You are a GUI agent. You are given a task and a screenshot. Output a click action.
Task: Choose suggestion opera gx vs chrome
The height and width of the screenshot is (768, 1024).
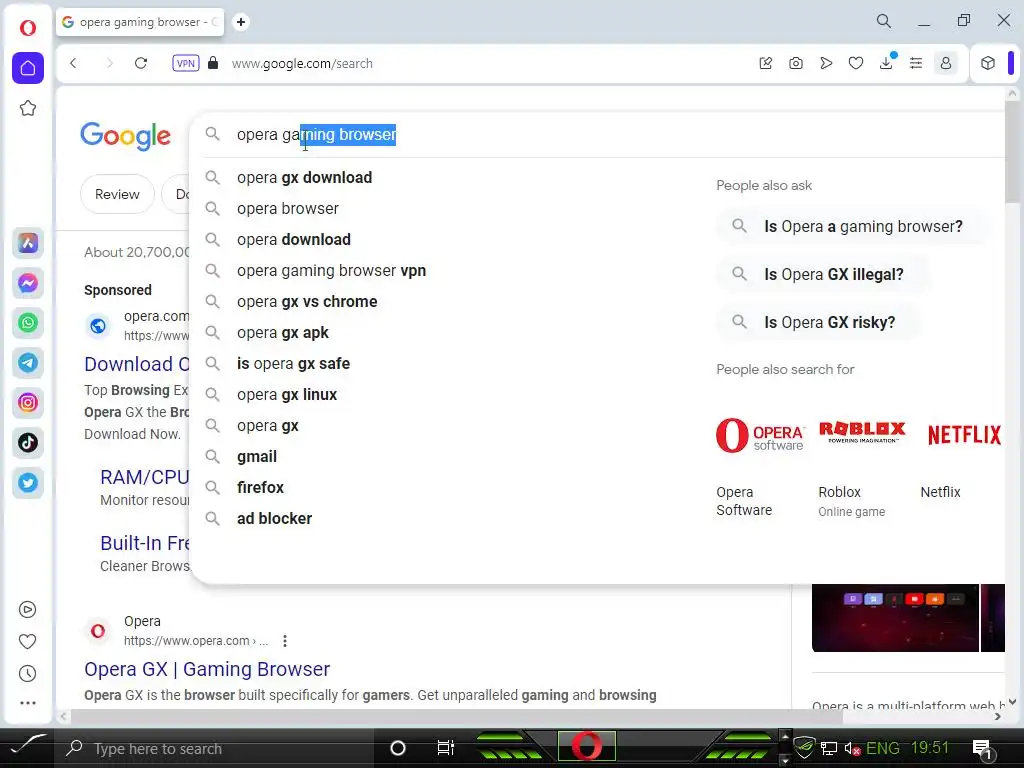[307, 302]
